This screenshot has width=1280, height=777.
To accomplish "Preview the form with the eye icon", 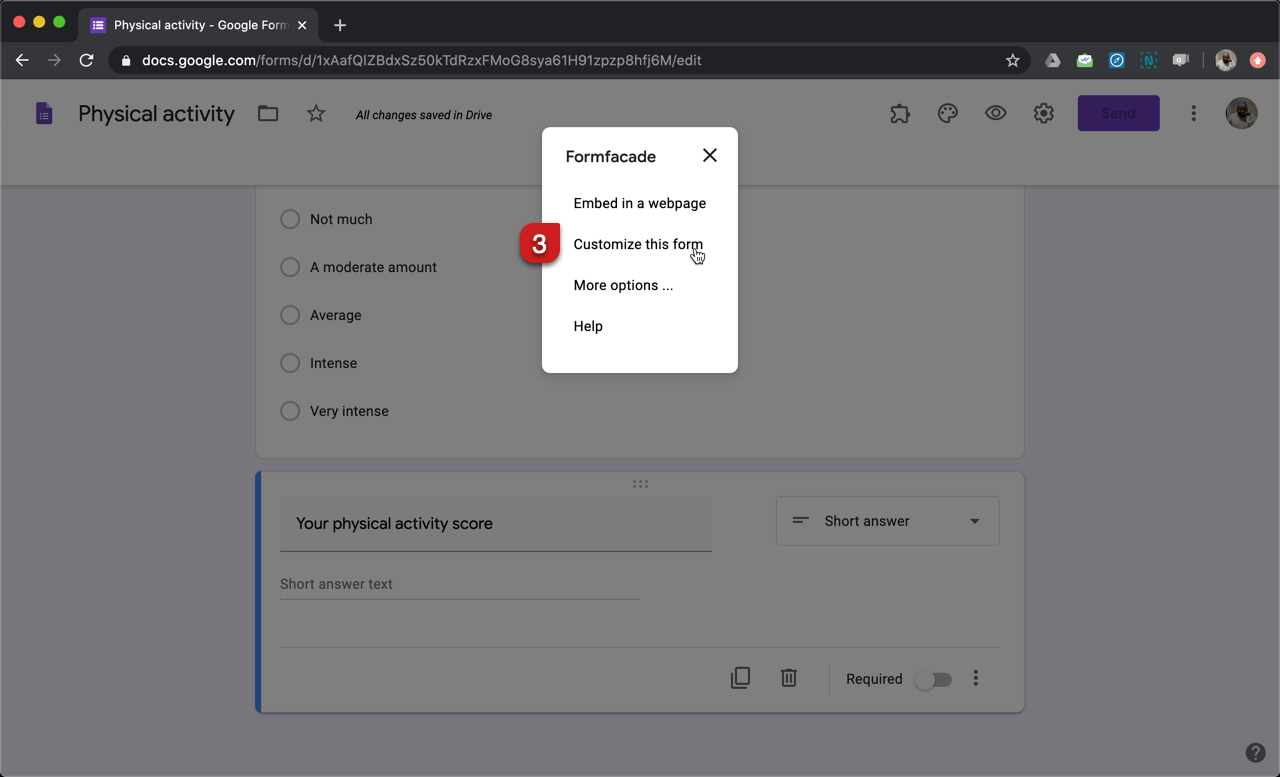I will point(995,113).
